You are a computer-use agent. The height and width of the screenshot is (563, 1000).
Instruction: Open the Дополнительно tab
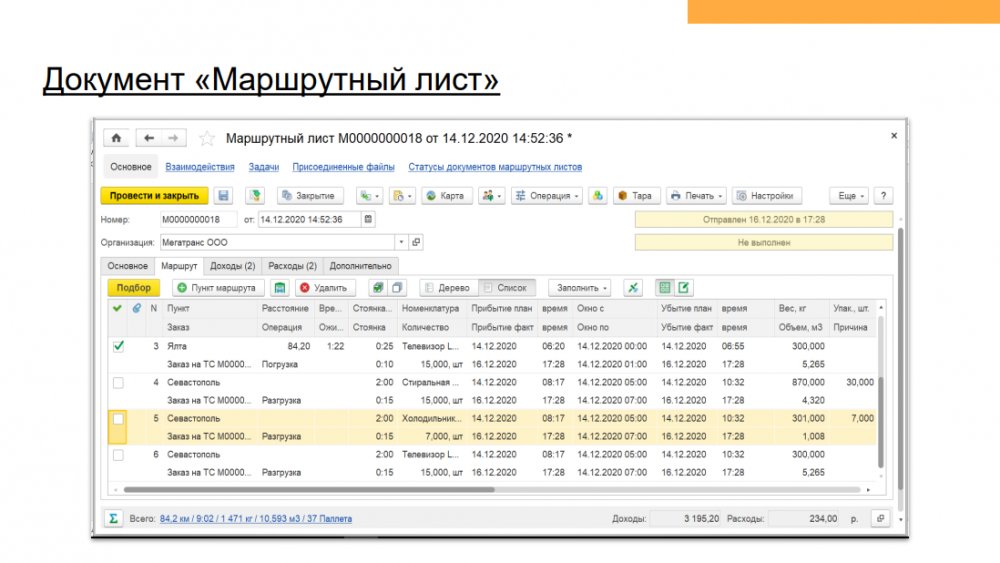[x=362, y=266]
